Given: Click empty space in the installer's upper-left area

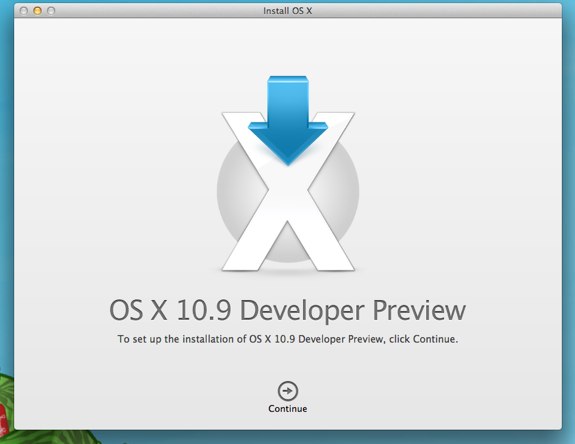Looking at the screenshot, I should (x=92, y=92).
